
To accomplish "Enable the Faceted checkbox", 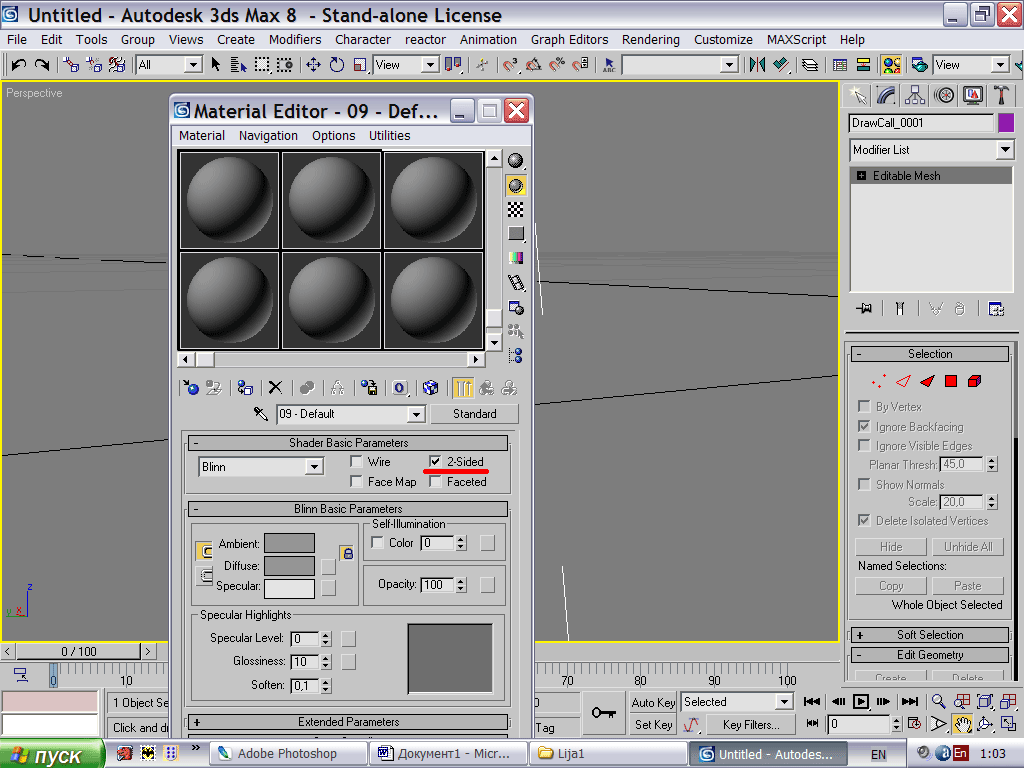I will click(x=436, y=481).
